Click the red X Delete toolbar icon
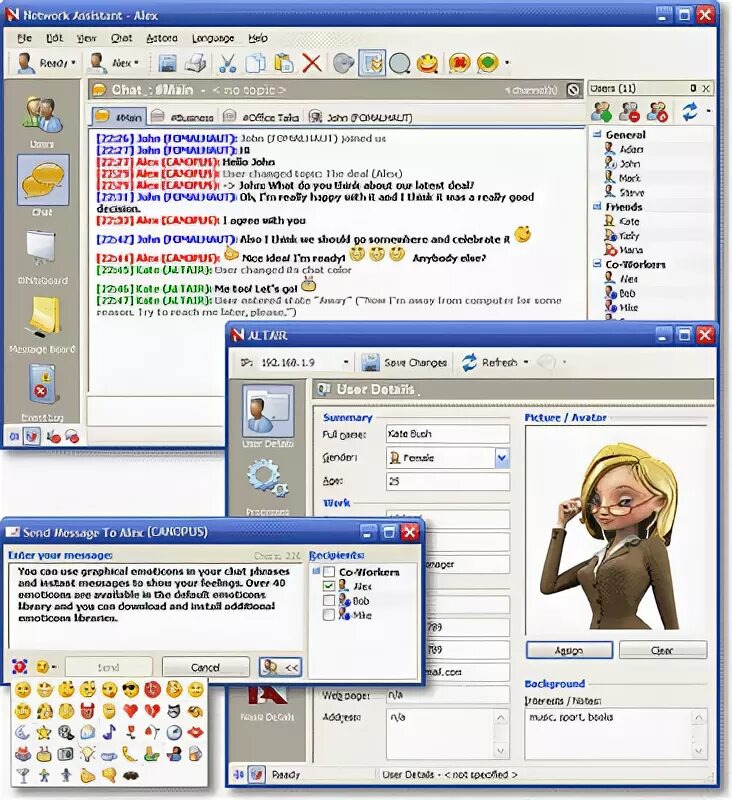The width and height of the screenshot is (732, 800). pyautogui.click(x=312, y=63)
